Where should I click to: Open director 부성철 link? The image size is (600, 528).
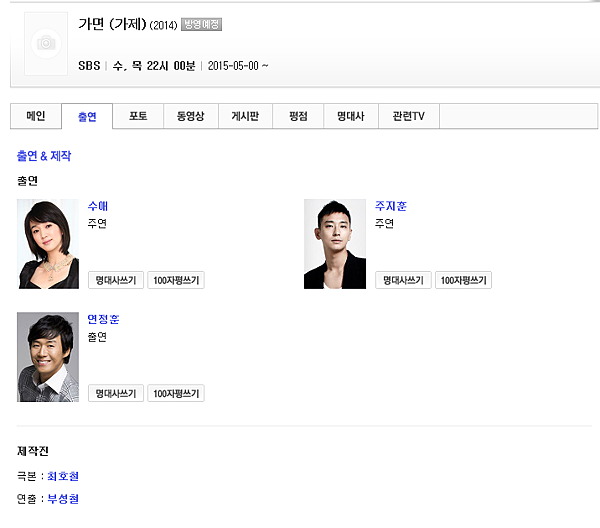pyautogui.click(x=63, y=499)
